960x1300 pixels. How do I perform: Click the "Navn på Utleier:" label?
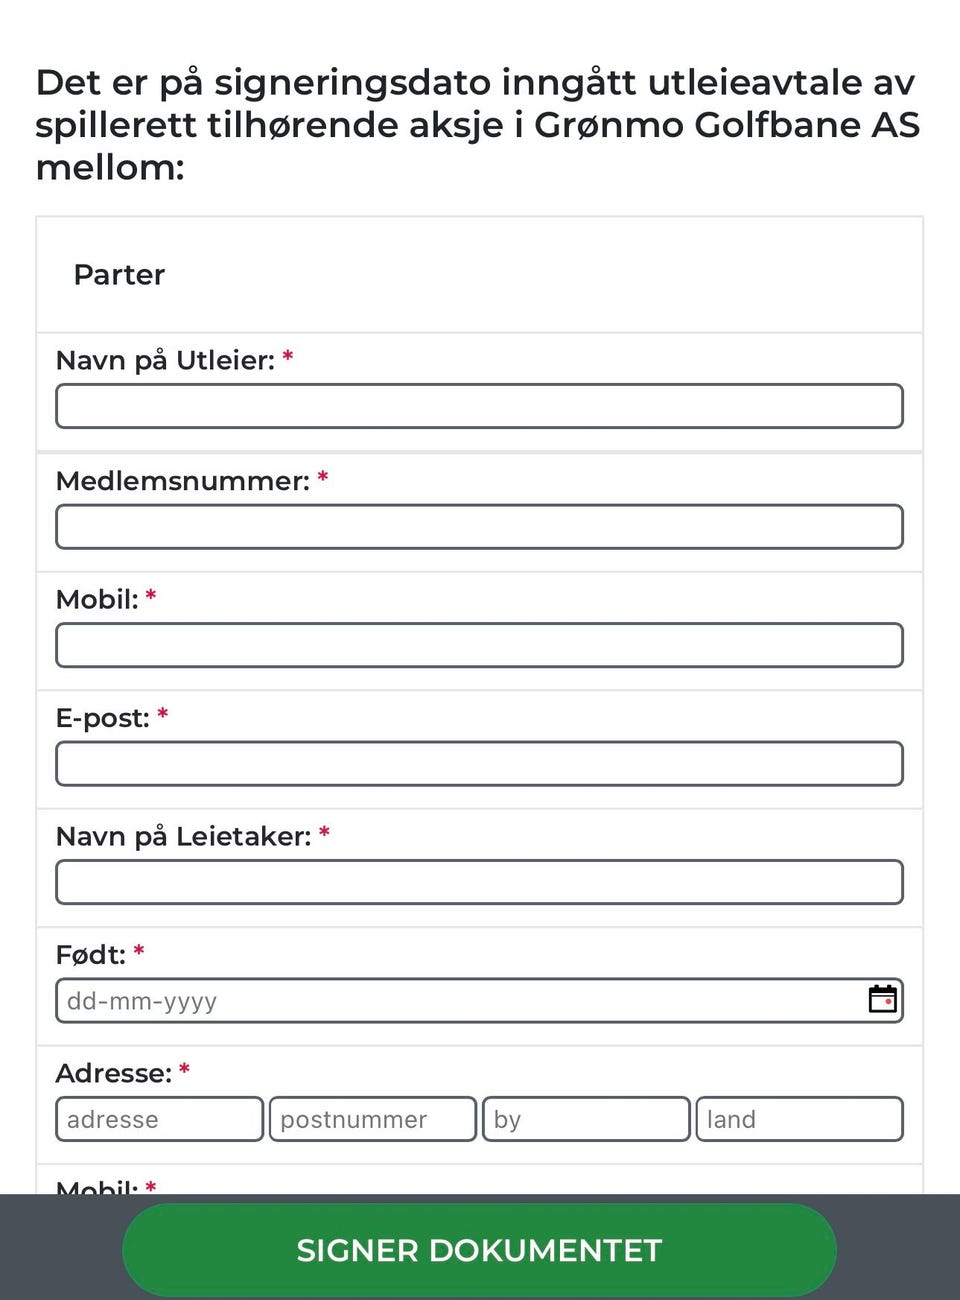165,361
